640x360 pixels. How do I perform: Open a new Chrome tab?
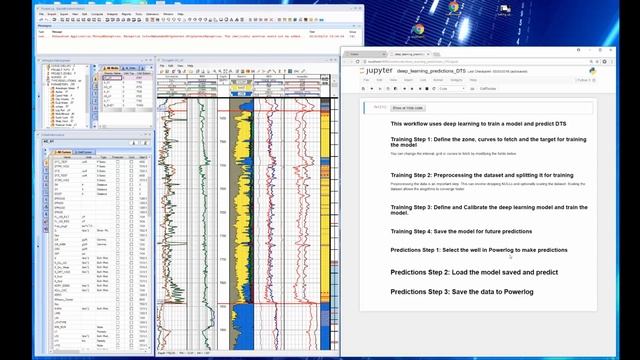tap(436, 54)
